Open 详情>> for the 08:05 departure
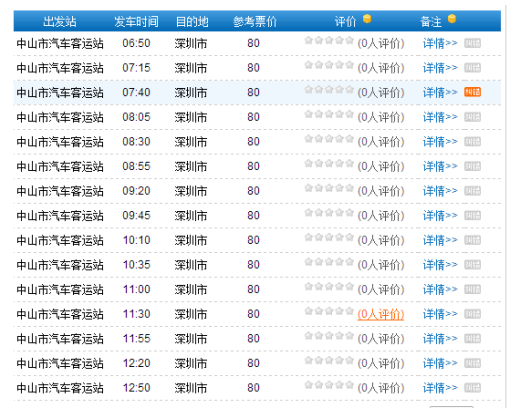The image size is (524, 413). click(x=440, y=117)
